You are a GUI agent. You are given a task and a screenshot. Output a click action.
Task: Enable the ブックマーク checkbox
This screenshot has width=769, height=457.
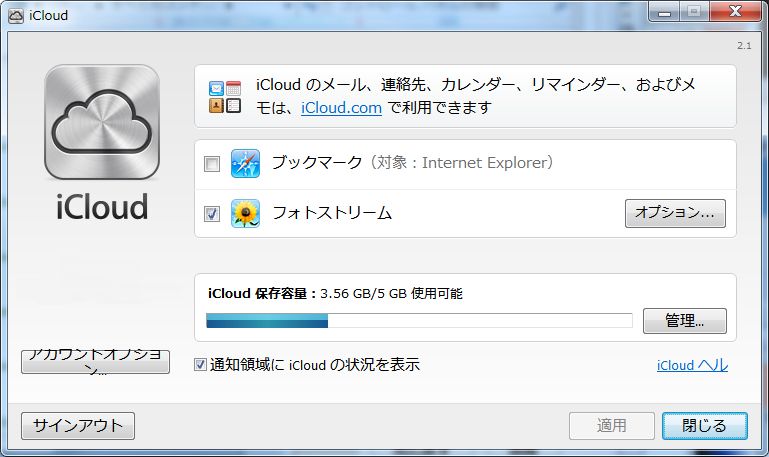click(x=212, y=164)
